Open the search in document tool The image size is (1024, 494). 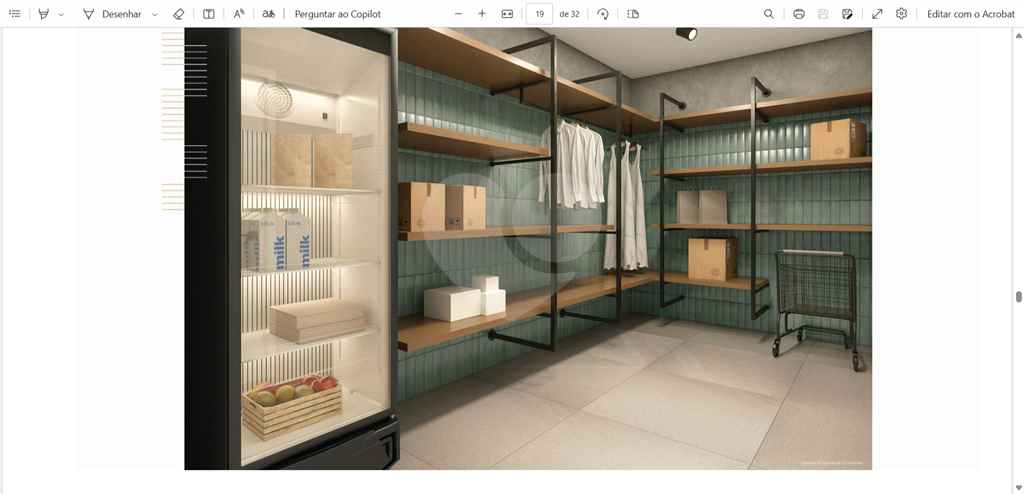point(769,14)
